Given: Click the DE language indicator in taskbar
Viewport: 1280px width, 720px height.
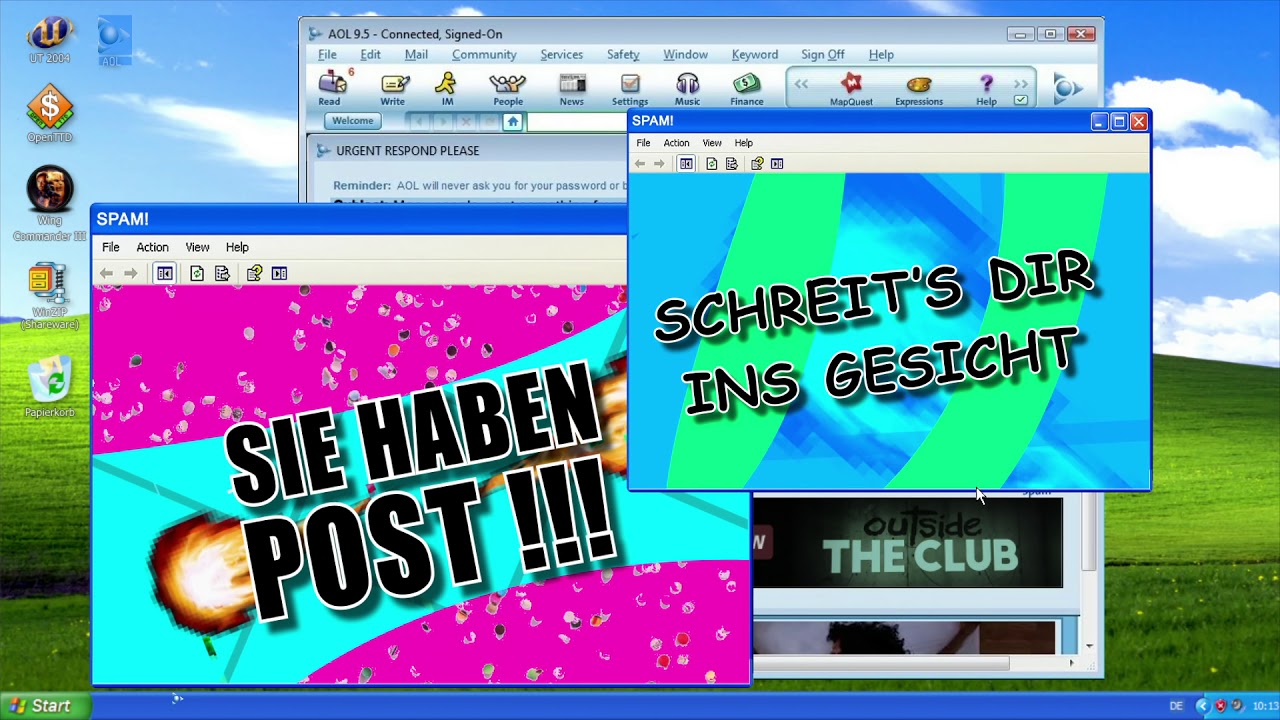Looking at the screenshot, I should click(1176, 706).
